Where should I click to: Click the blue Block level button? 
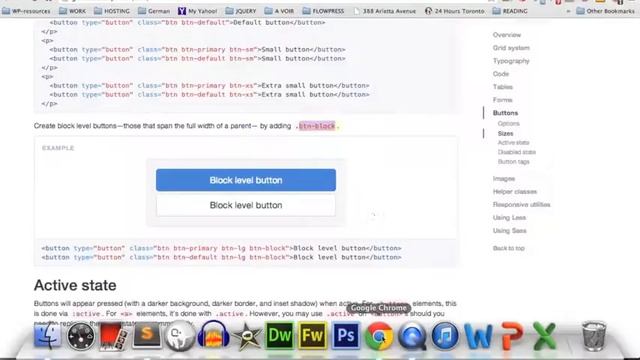pyautogui.click(x=246, y=180)
